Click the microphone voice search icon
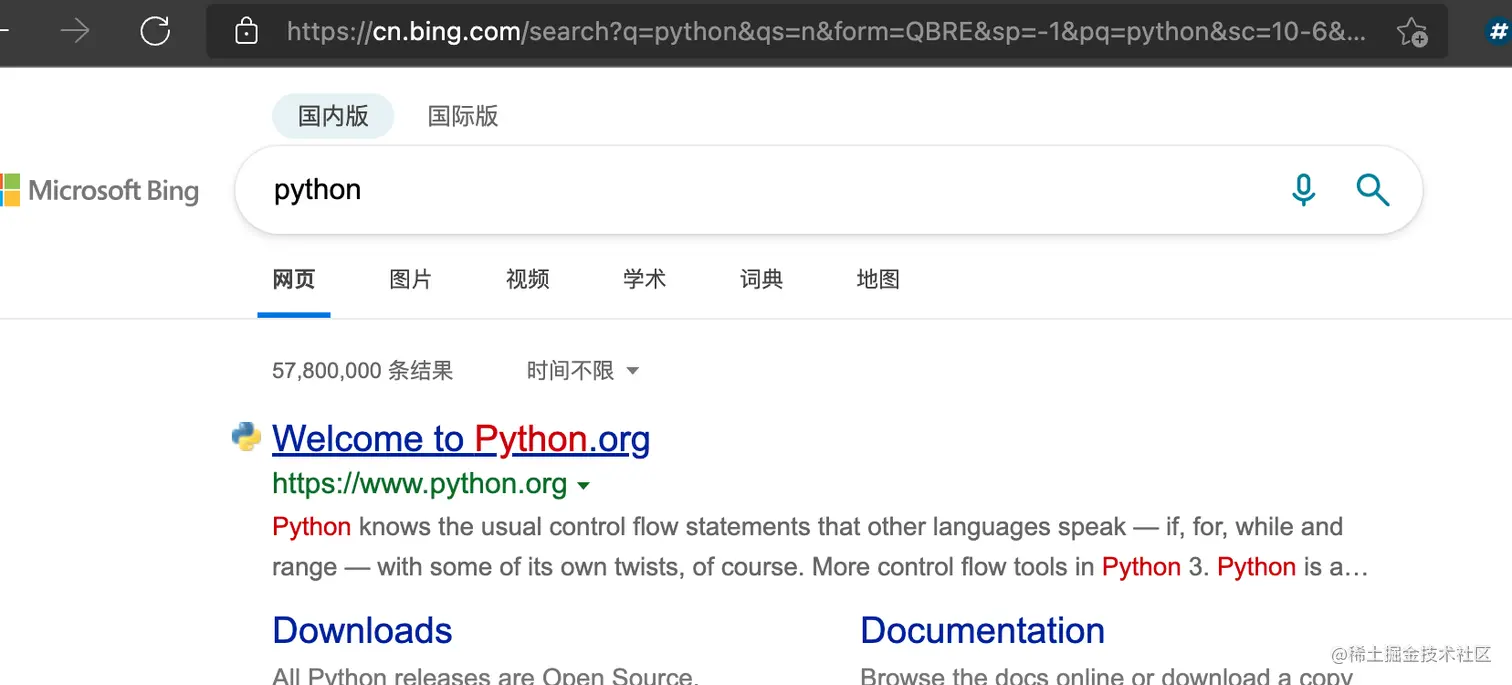The width and height of the screenshot is (1512, 685). 1303,189
